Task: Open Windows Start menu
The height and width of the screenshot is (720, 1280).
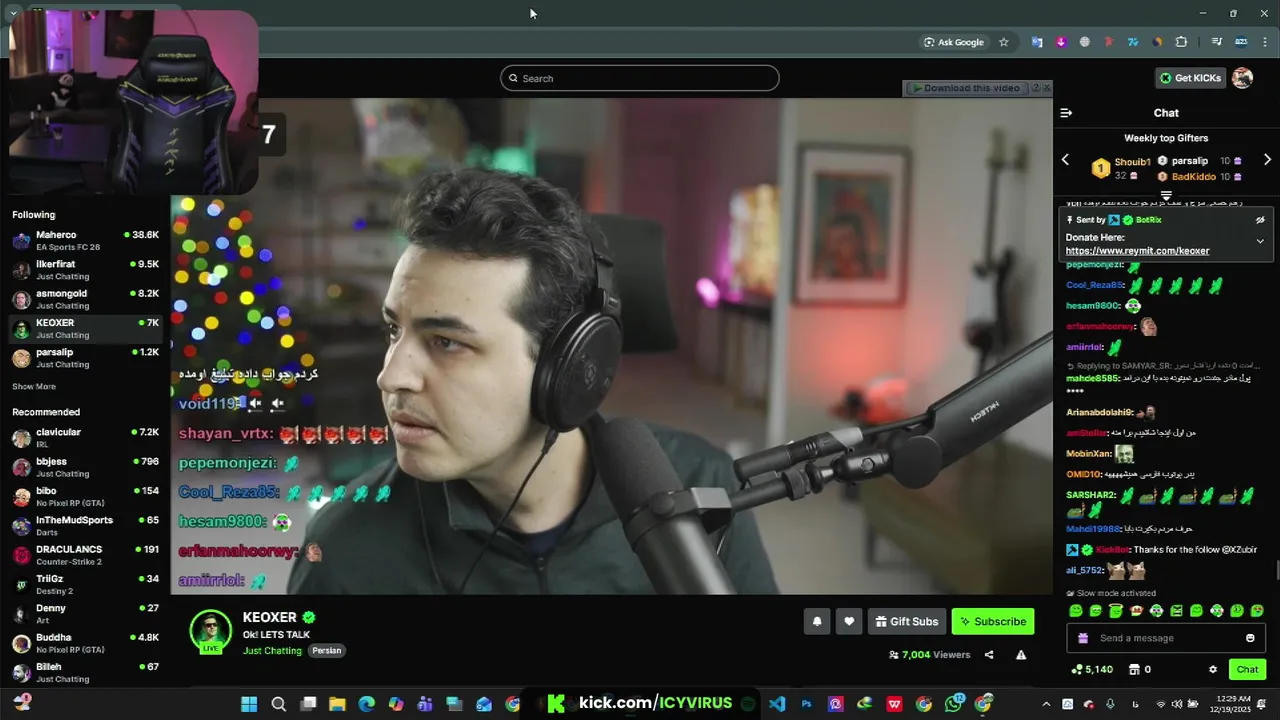Action: (249, 704)
